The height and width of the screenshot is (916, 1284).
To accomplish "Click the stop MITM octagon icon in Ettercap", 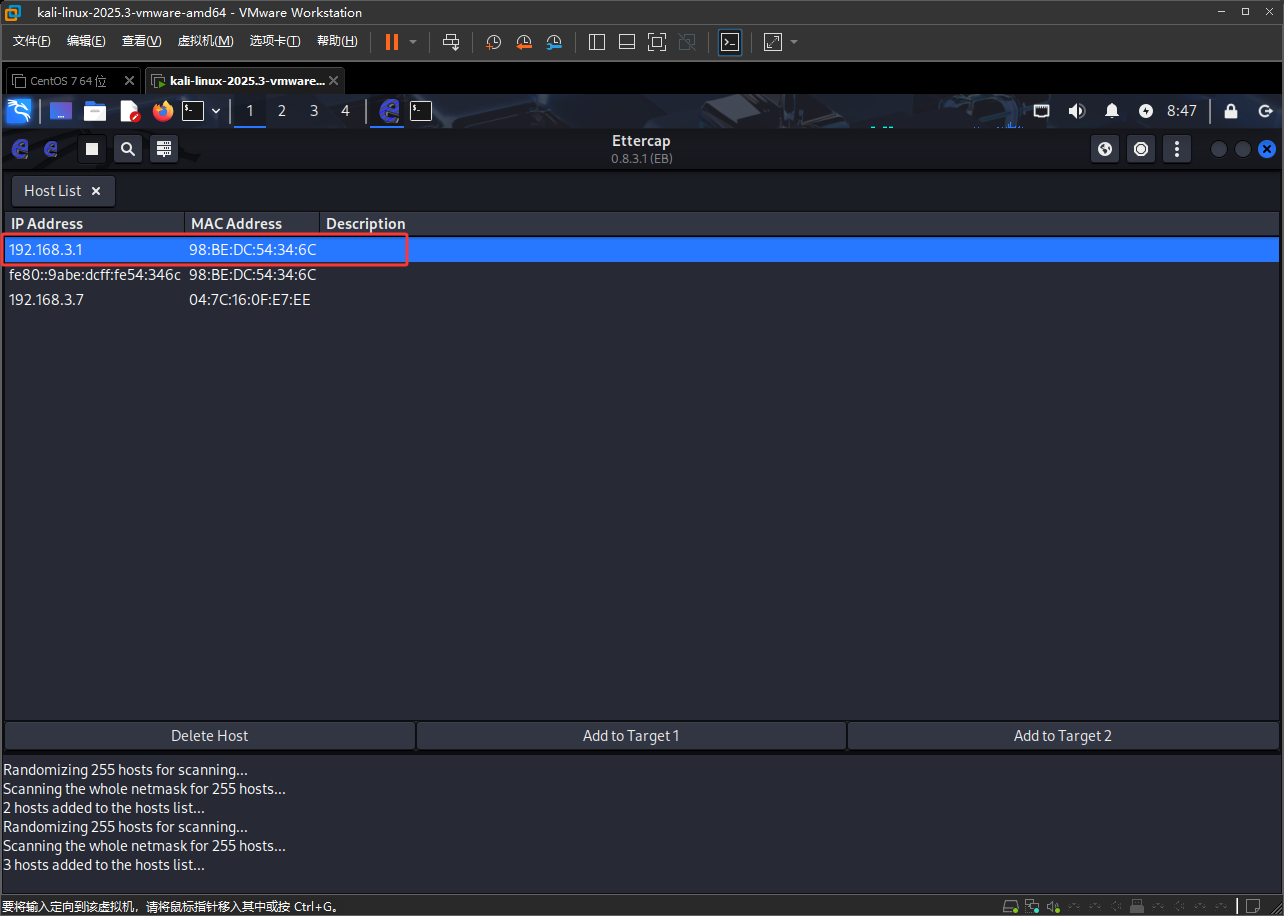I will (1141, 149).
